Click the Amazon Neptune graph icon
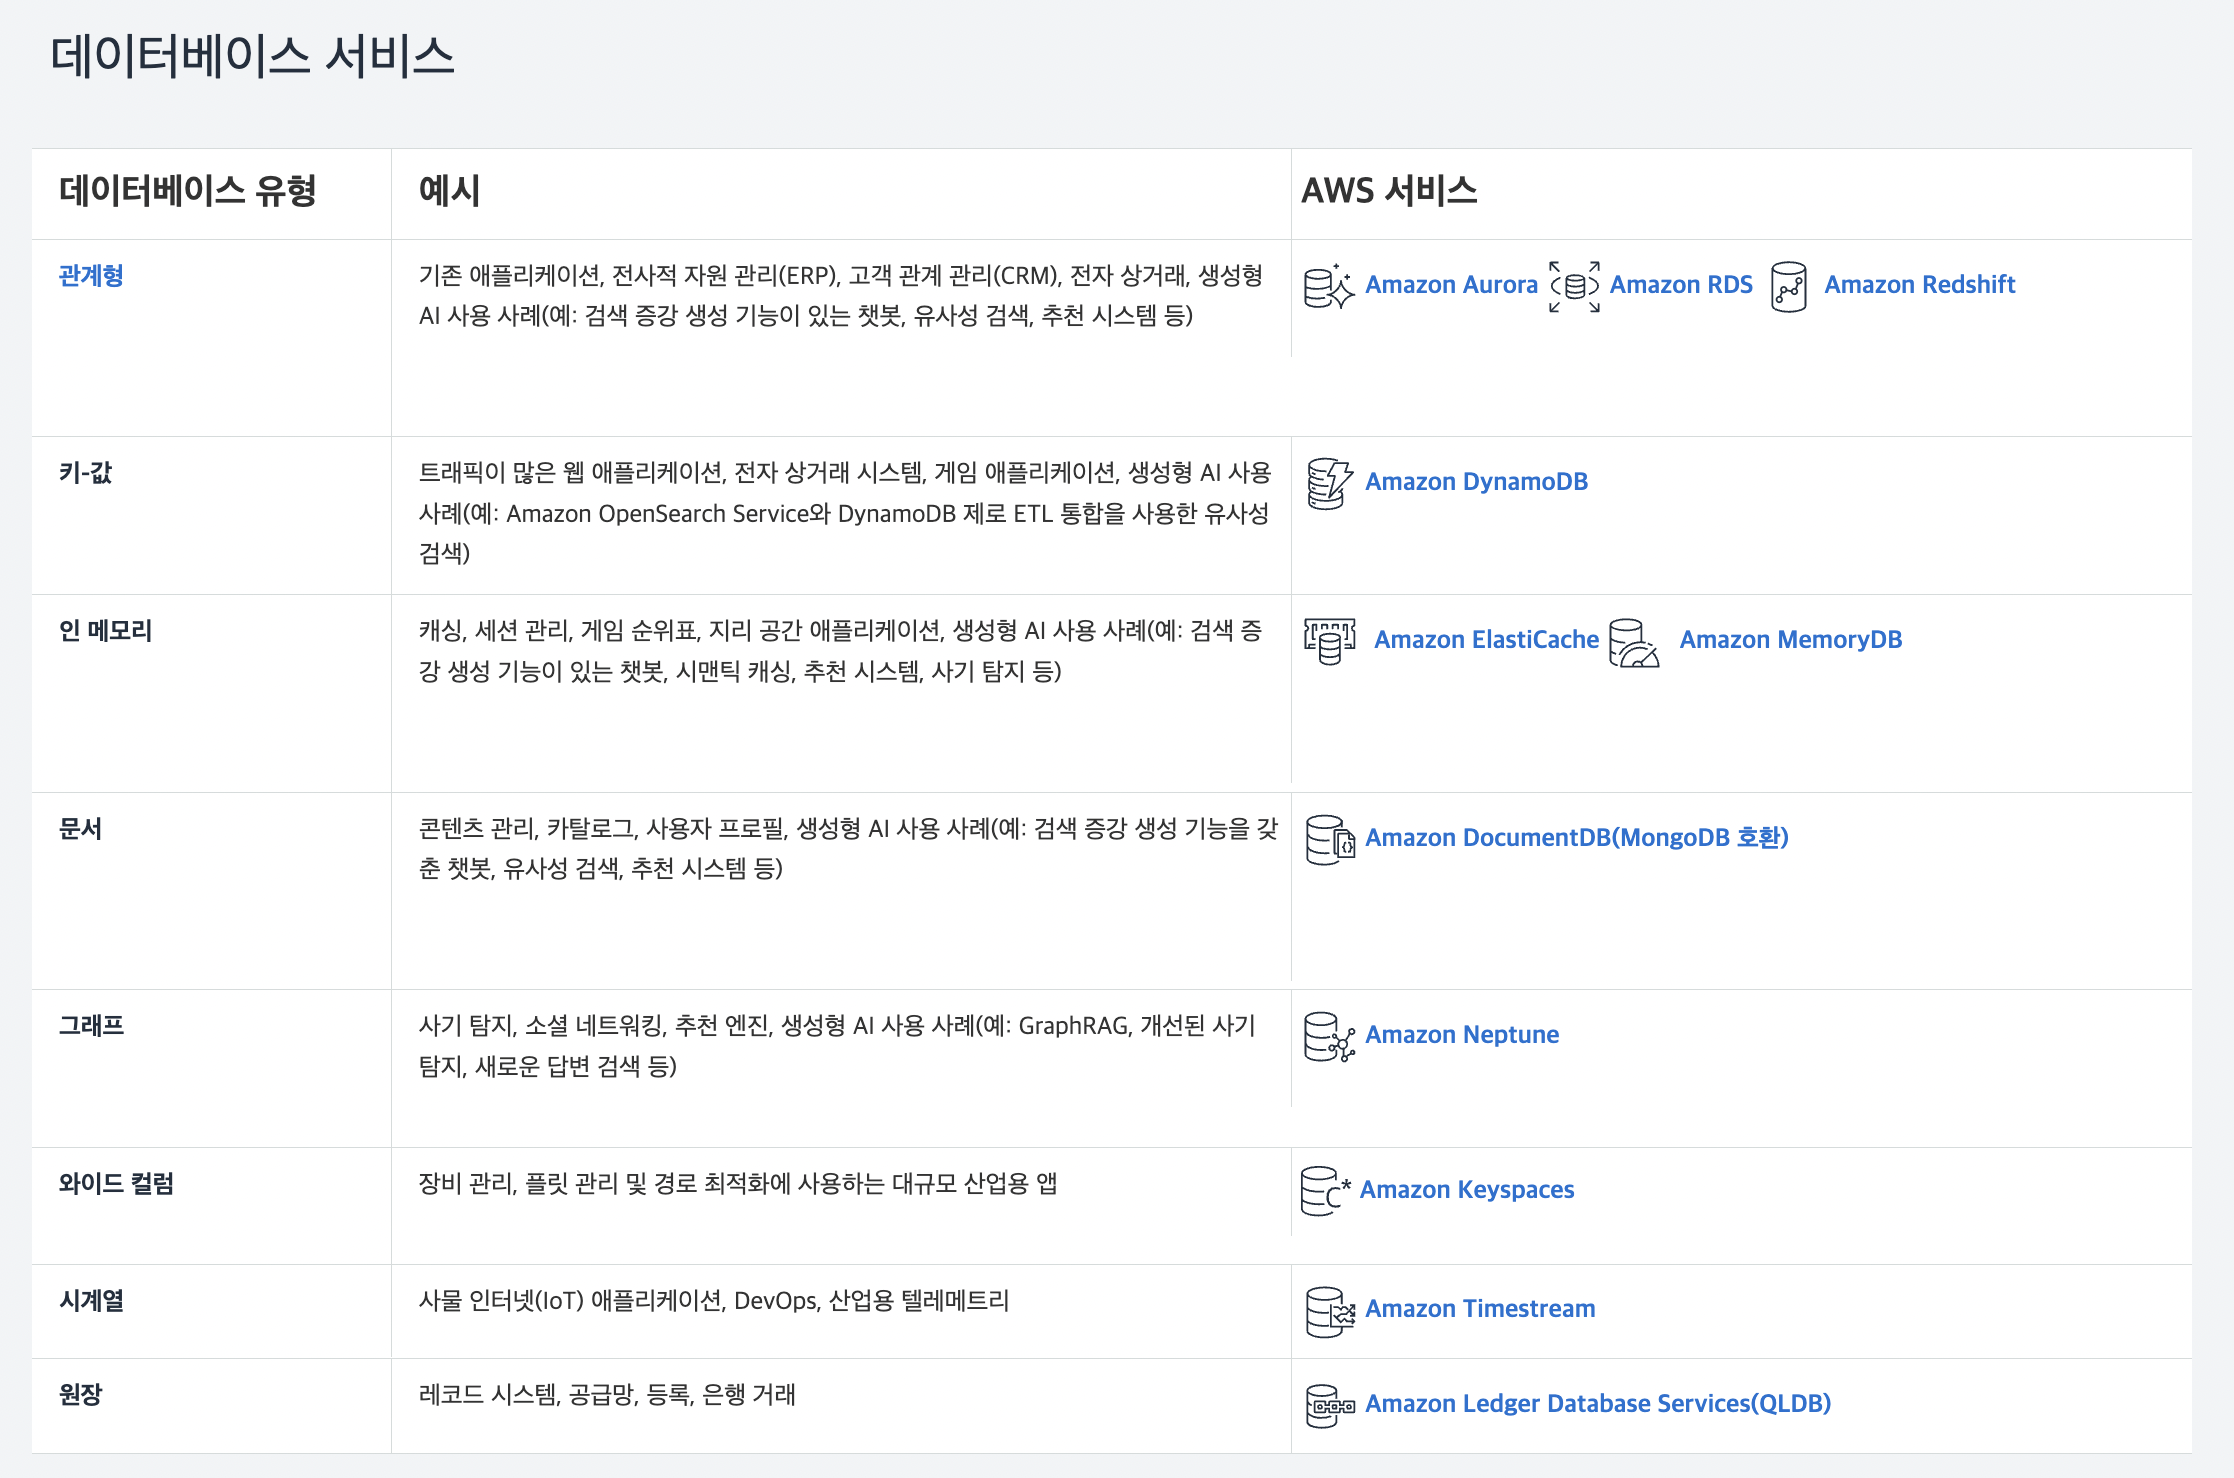 (1329, 1036)
